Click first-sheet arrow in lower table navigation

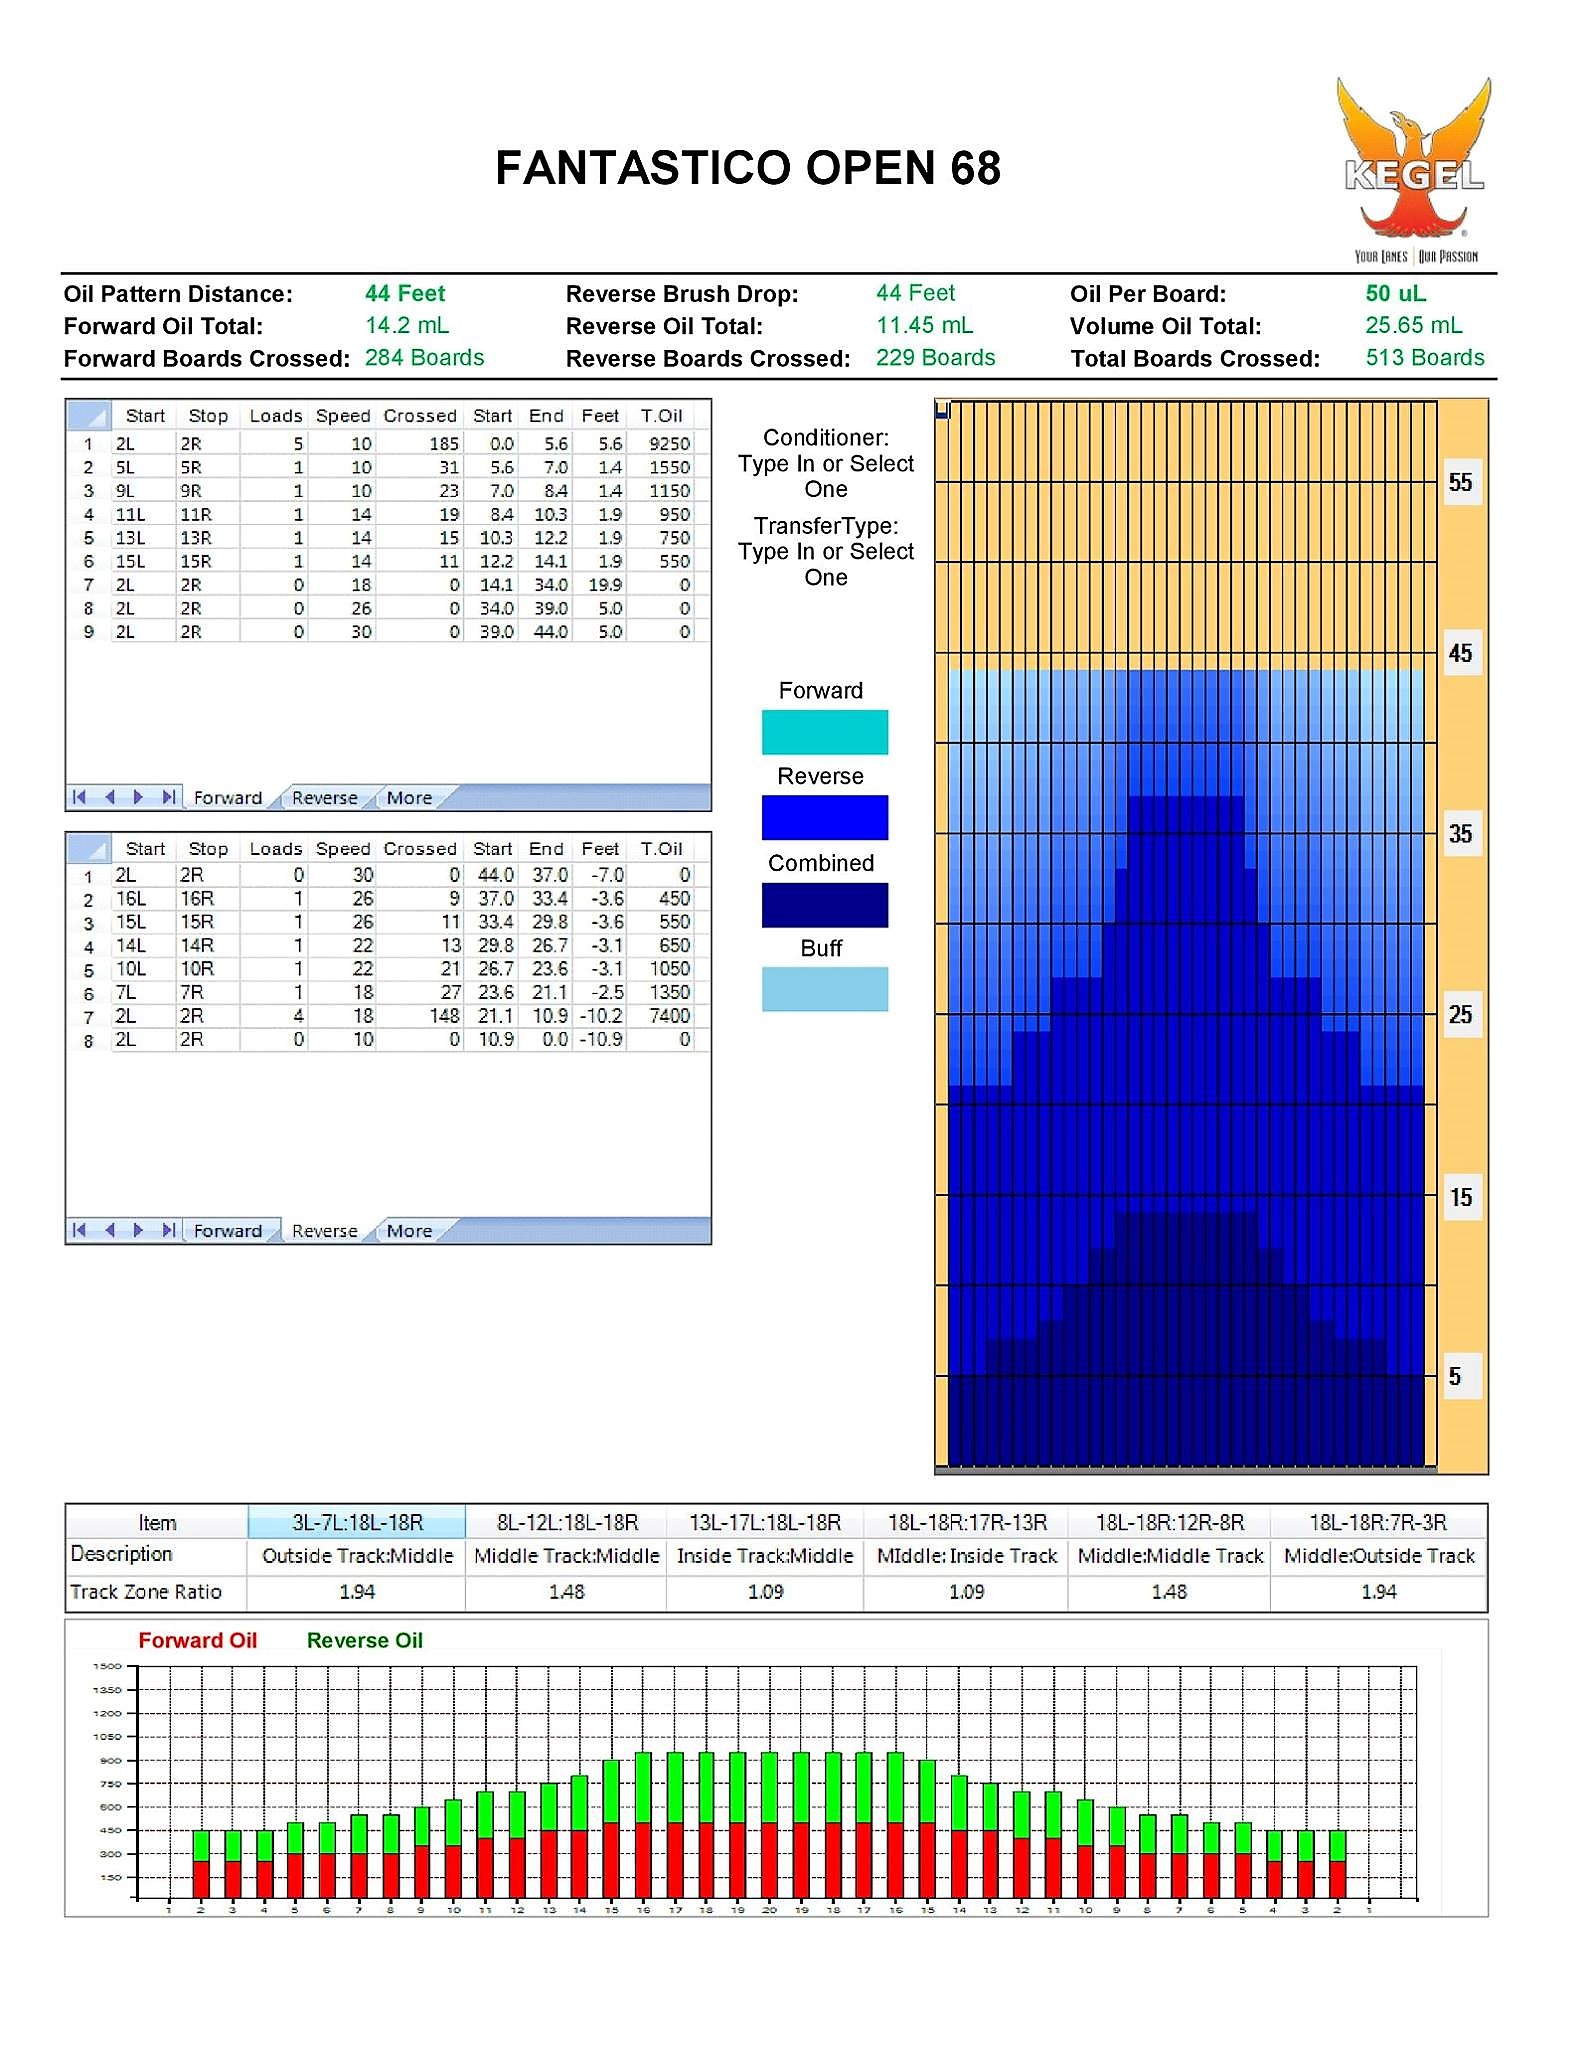click(x=80, y=1230)
